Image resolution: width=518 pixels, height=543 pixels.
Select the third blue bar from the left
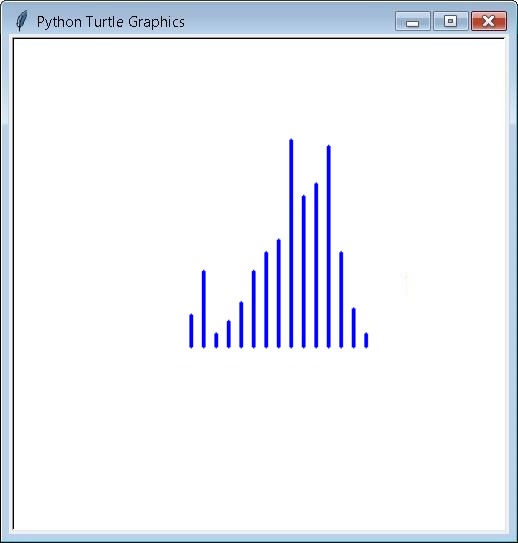pyautogui.click(x=216, y=340)
